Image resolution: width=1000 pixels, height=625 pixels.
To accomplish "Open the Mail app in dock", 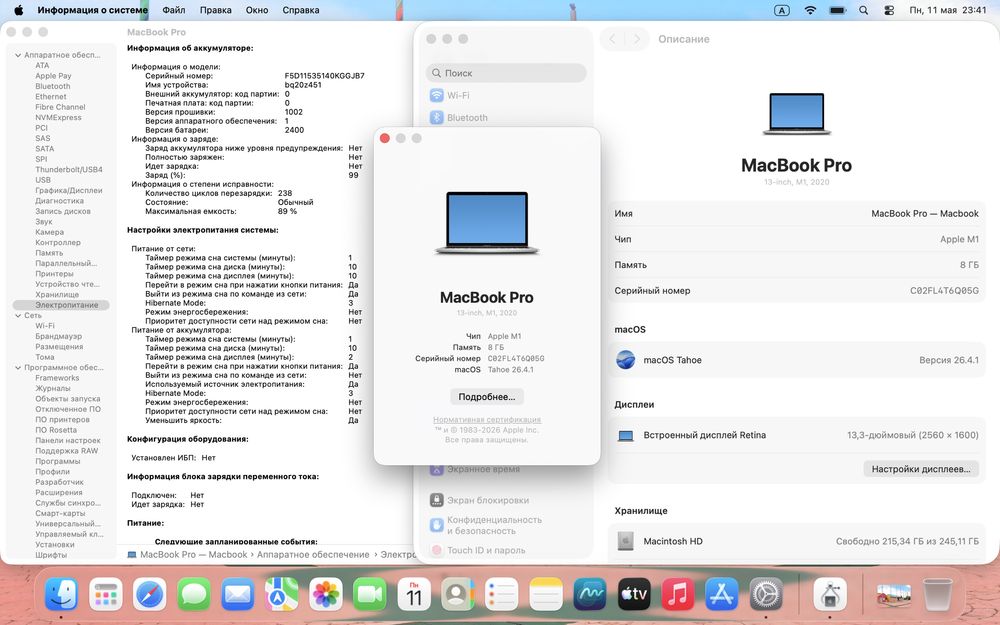I will 237,594.
